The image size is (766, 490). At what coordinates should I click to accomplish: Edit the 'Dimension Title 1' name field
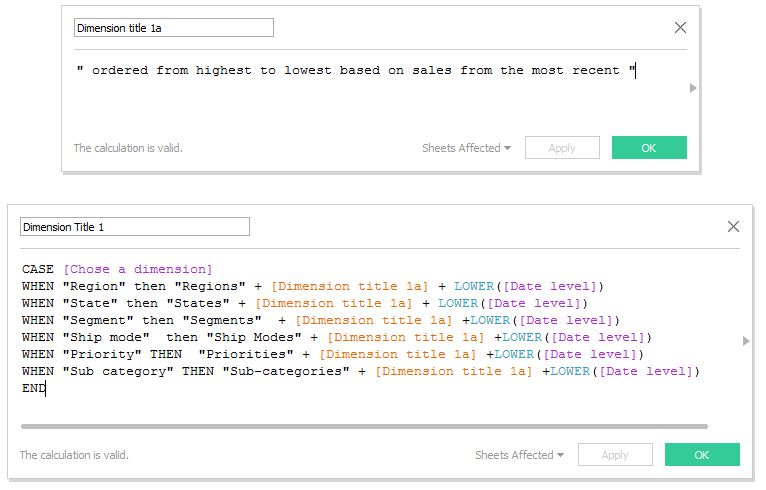(x=135, y=227)
